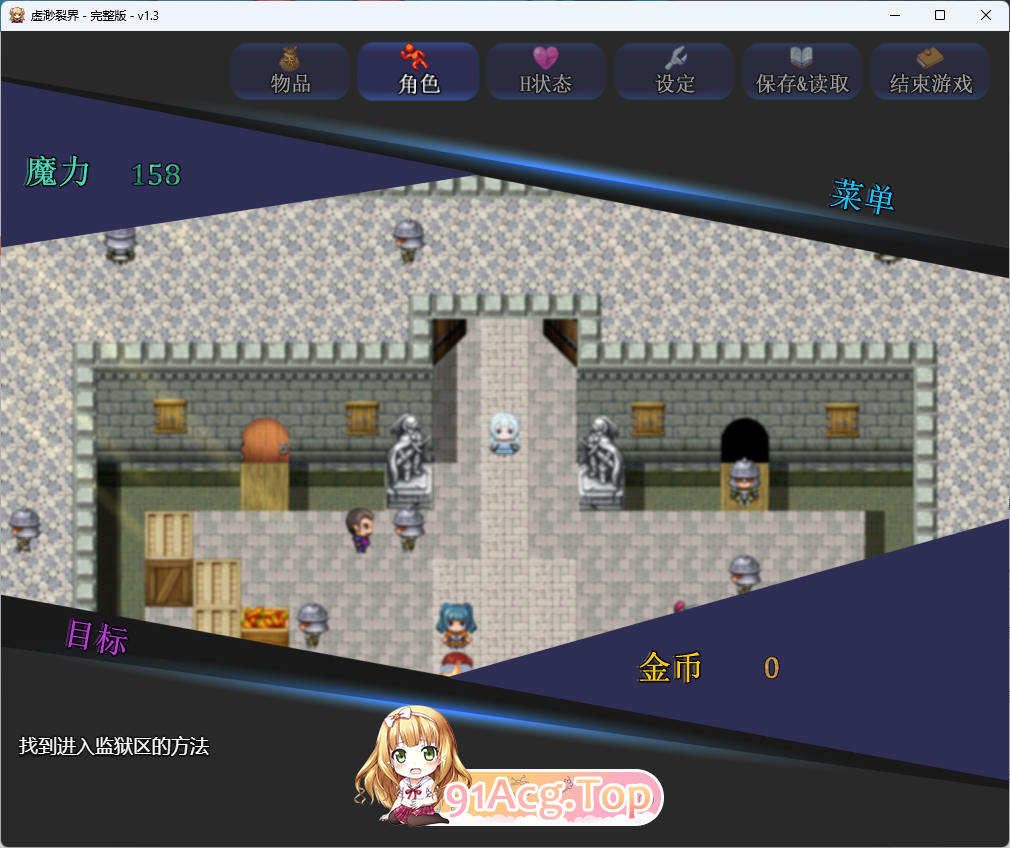
Task: Click the left knight statue
Action: (x=408, y=459)
